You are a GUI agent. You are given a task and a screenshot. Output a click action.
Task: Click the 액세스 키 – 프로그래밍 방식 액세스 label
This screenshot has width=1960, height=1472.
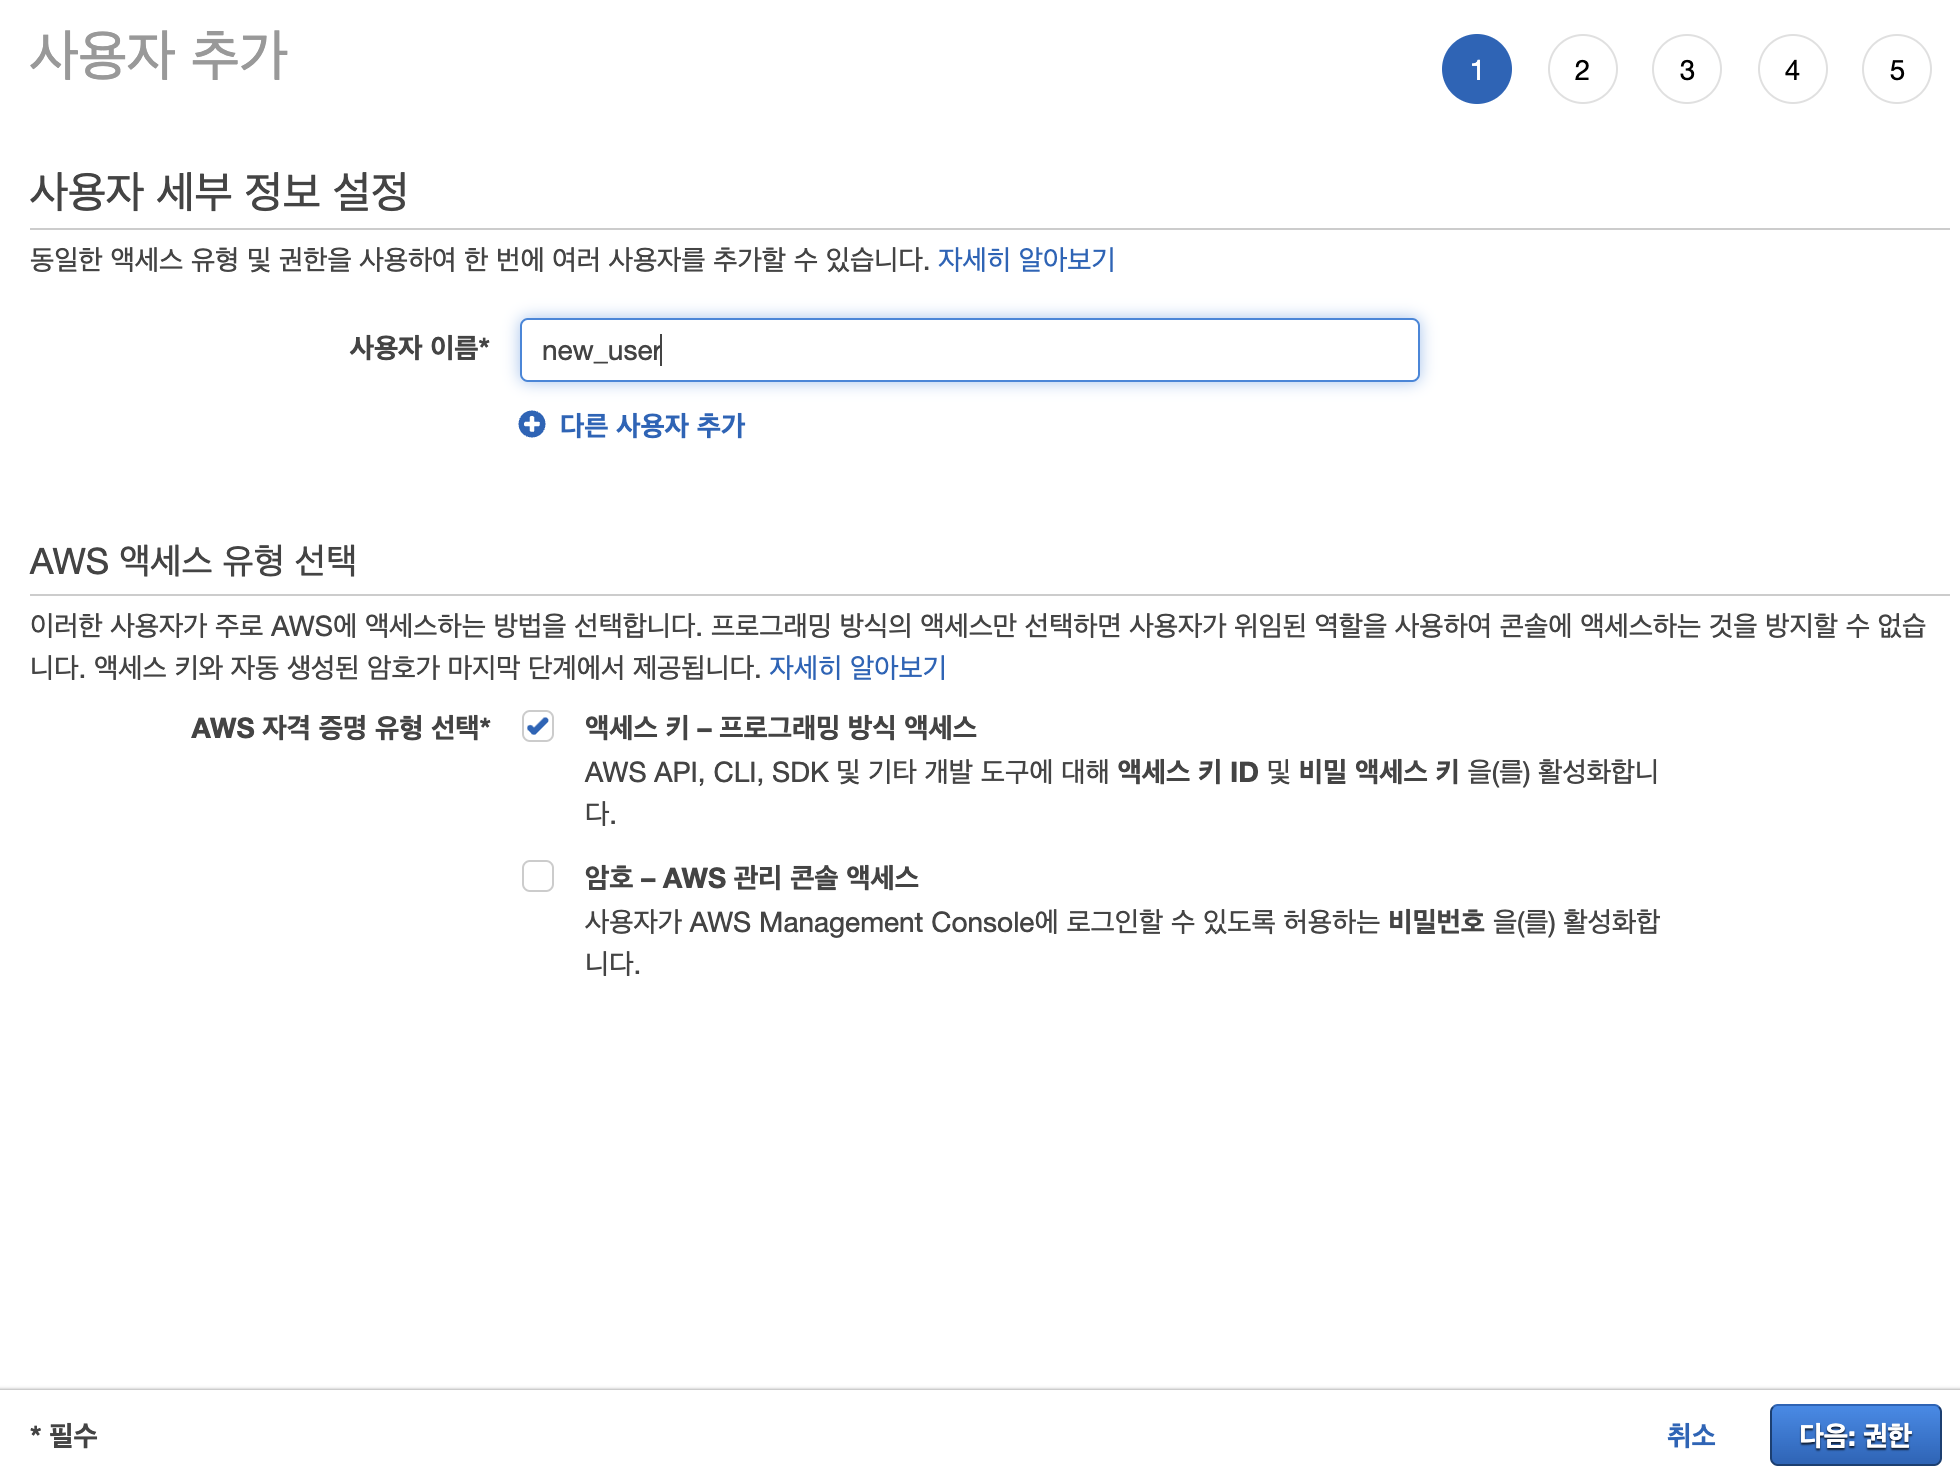tap(780, 727)
